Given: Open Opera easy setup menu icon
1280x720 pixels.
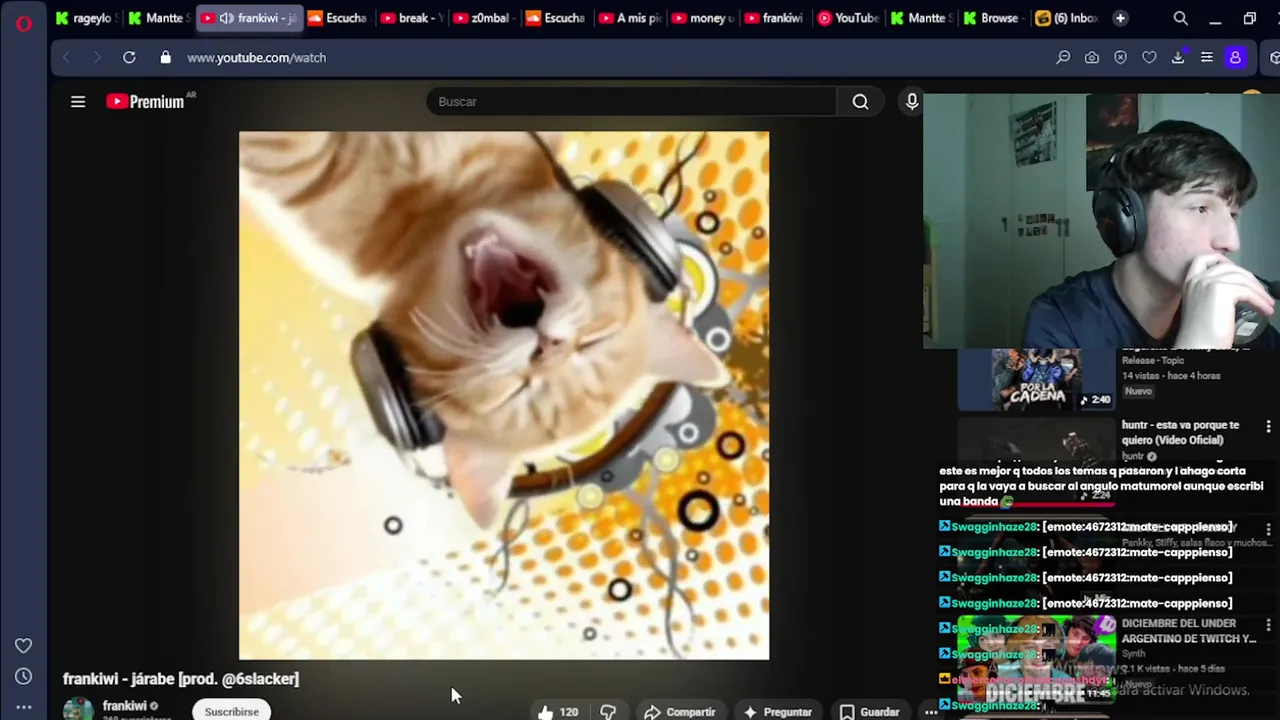Looking at the screenshot, I should tap(1207, 58).
